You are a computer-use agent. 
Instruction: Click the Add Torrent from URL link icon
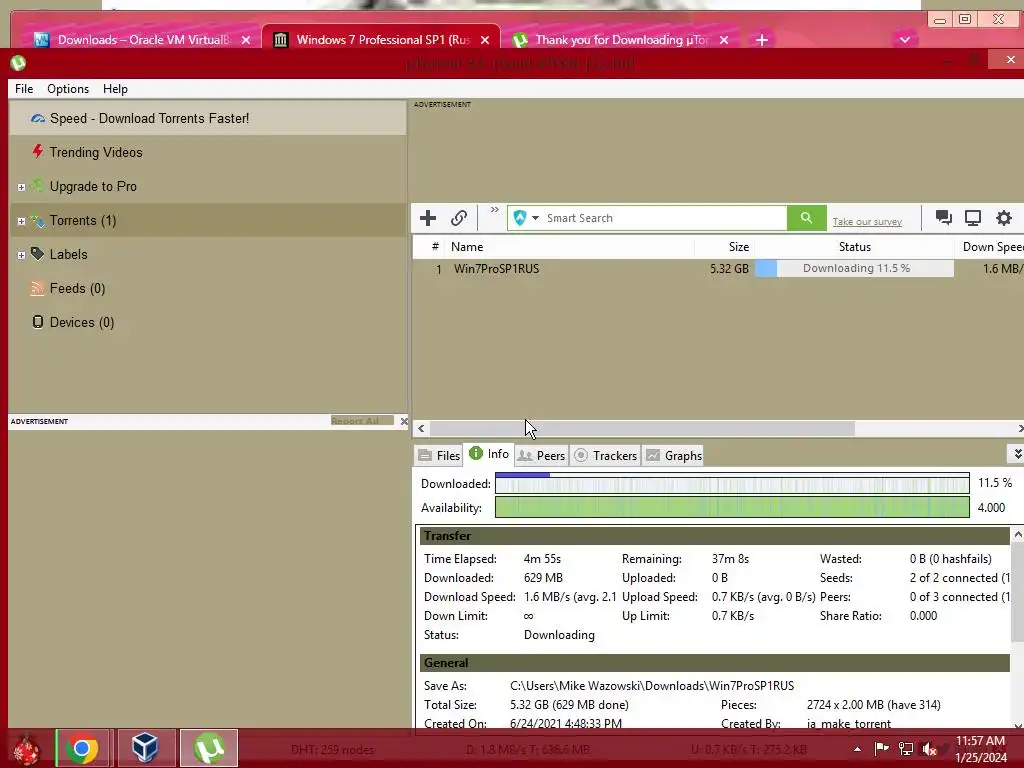coord(459,218)
